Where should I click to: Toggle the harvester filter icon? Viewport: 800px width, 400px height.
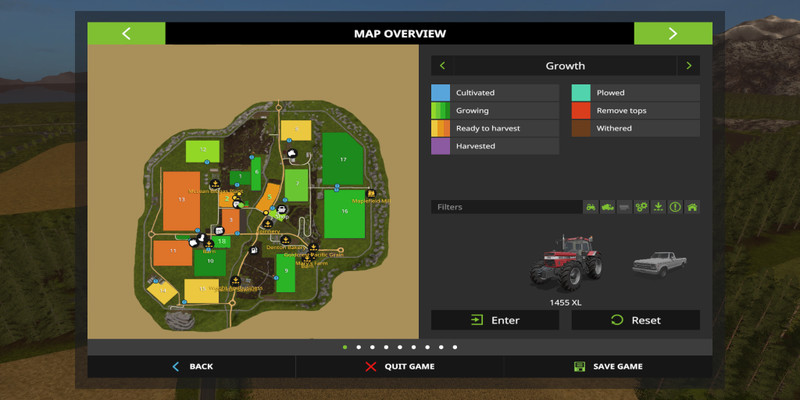[608, 207]
